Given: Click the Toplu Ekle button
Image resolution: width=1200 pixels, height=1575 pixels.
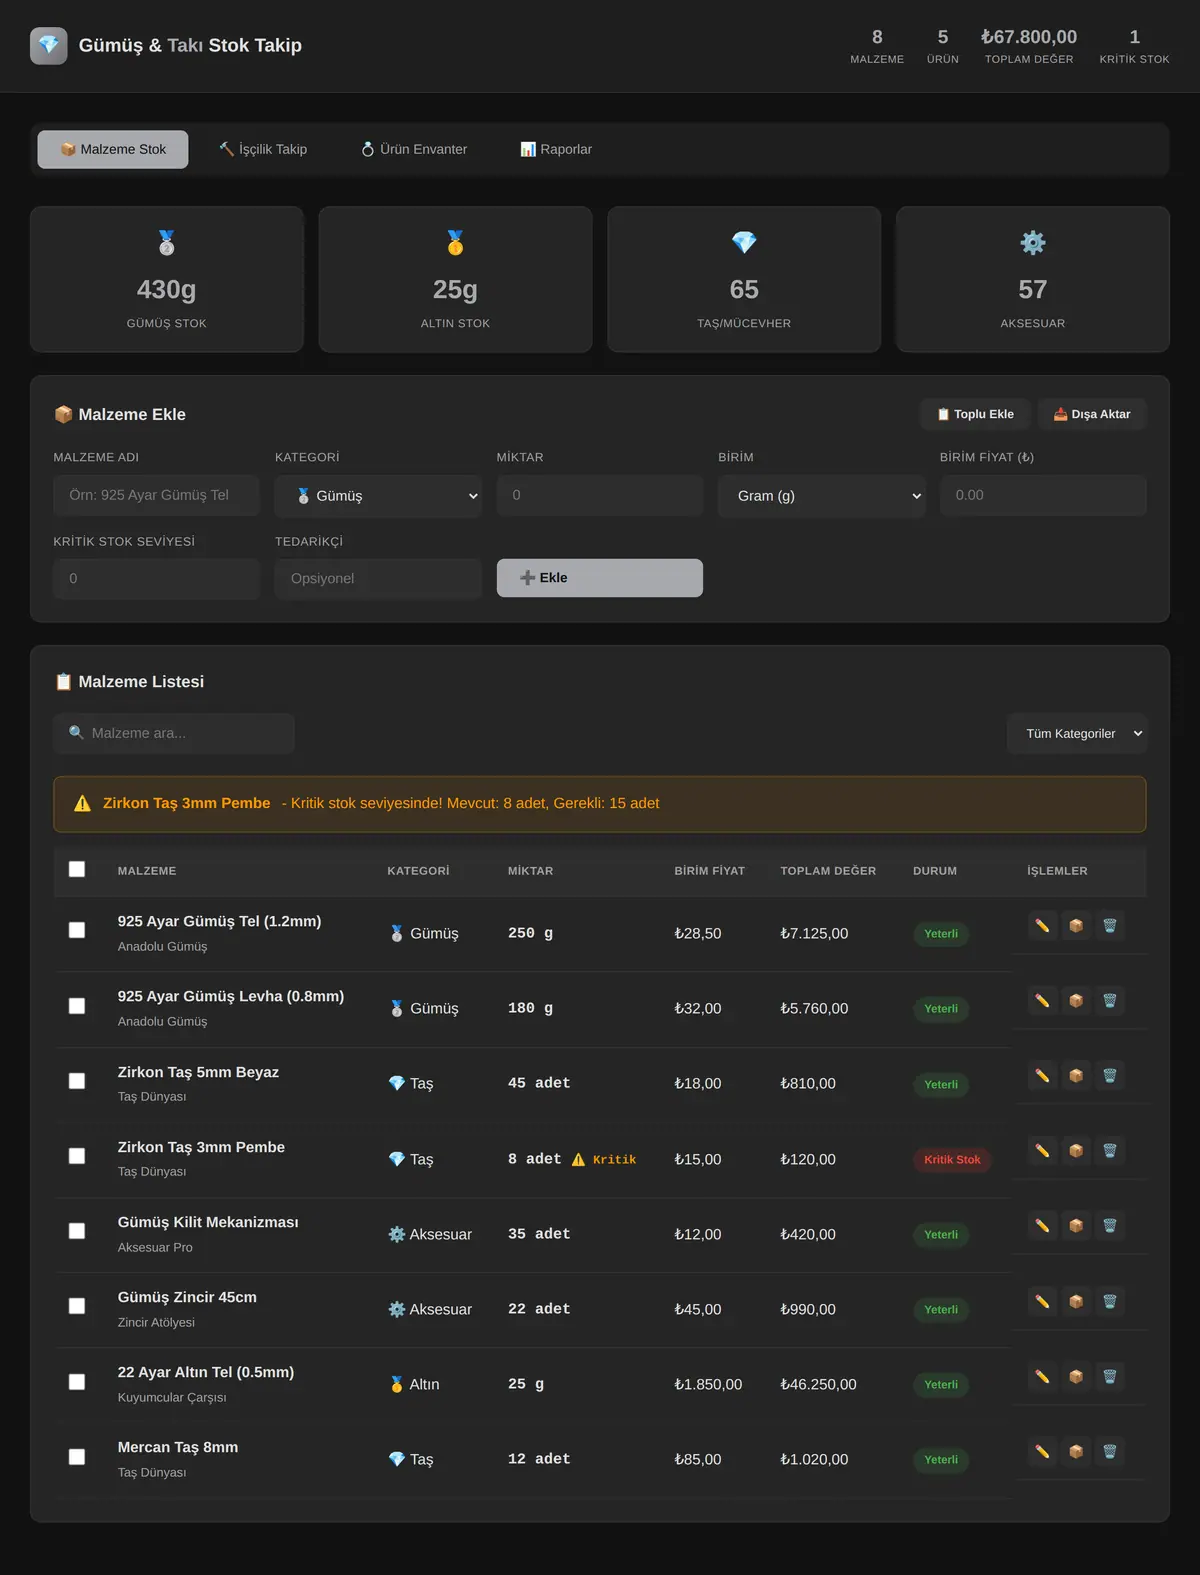Looking at the screenshot, I should pyautogui.click(x=975, y=414).
